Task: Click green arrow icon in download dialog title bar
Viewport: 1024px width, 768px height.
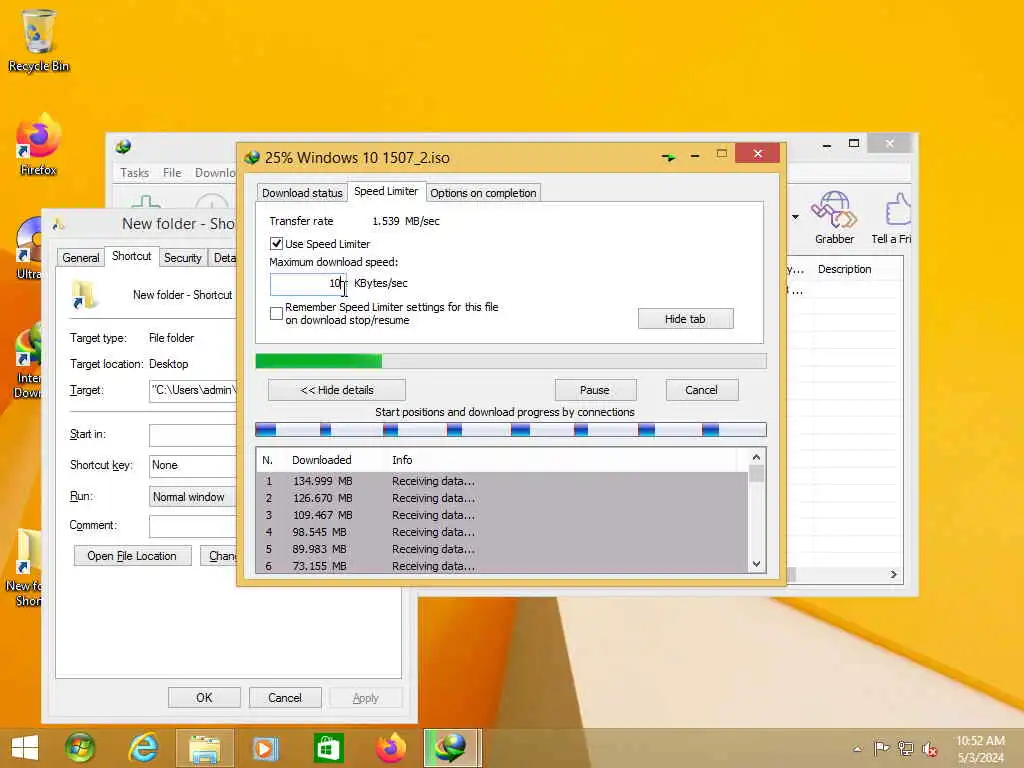Action: pyautogui.click(x=668, y=157)
